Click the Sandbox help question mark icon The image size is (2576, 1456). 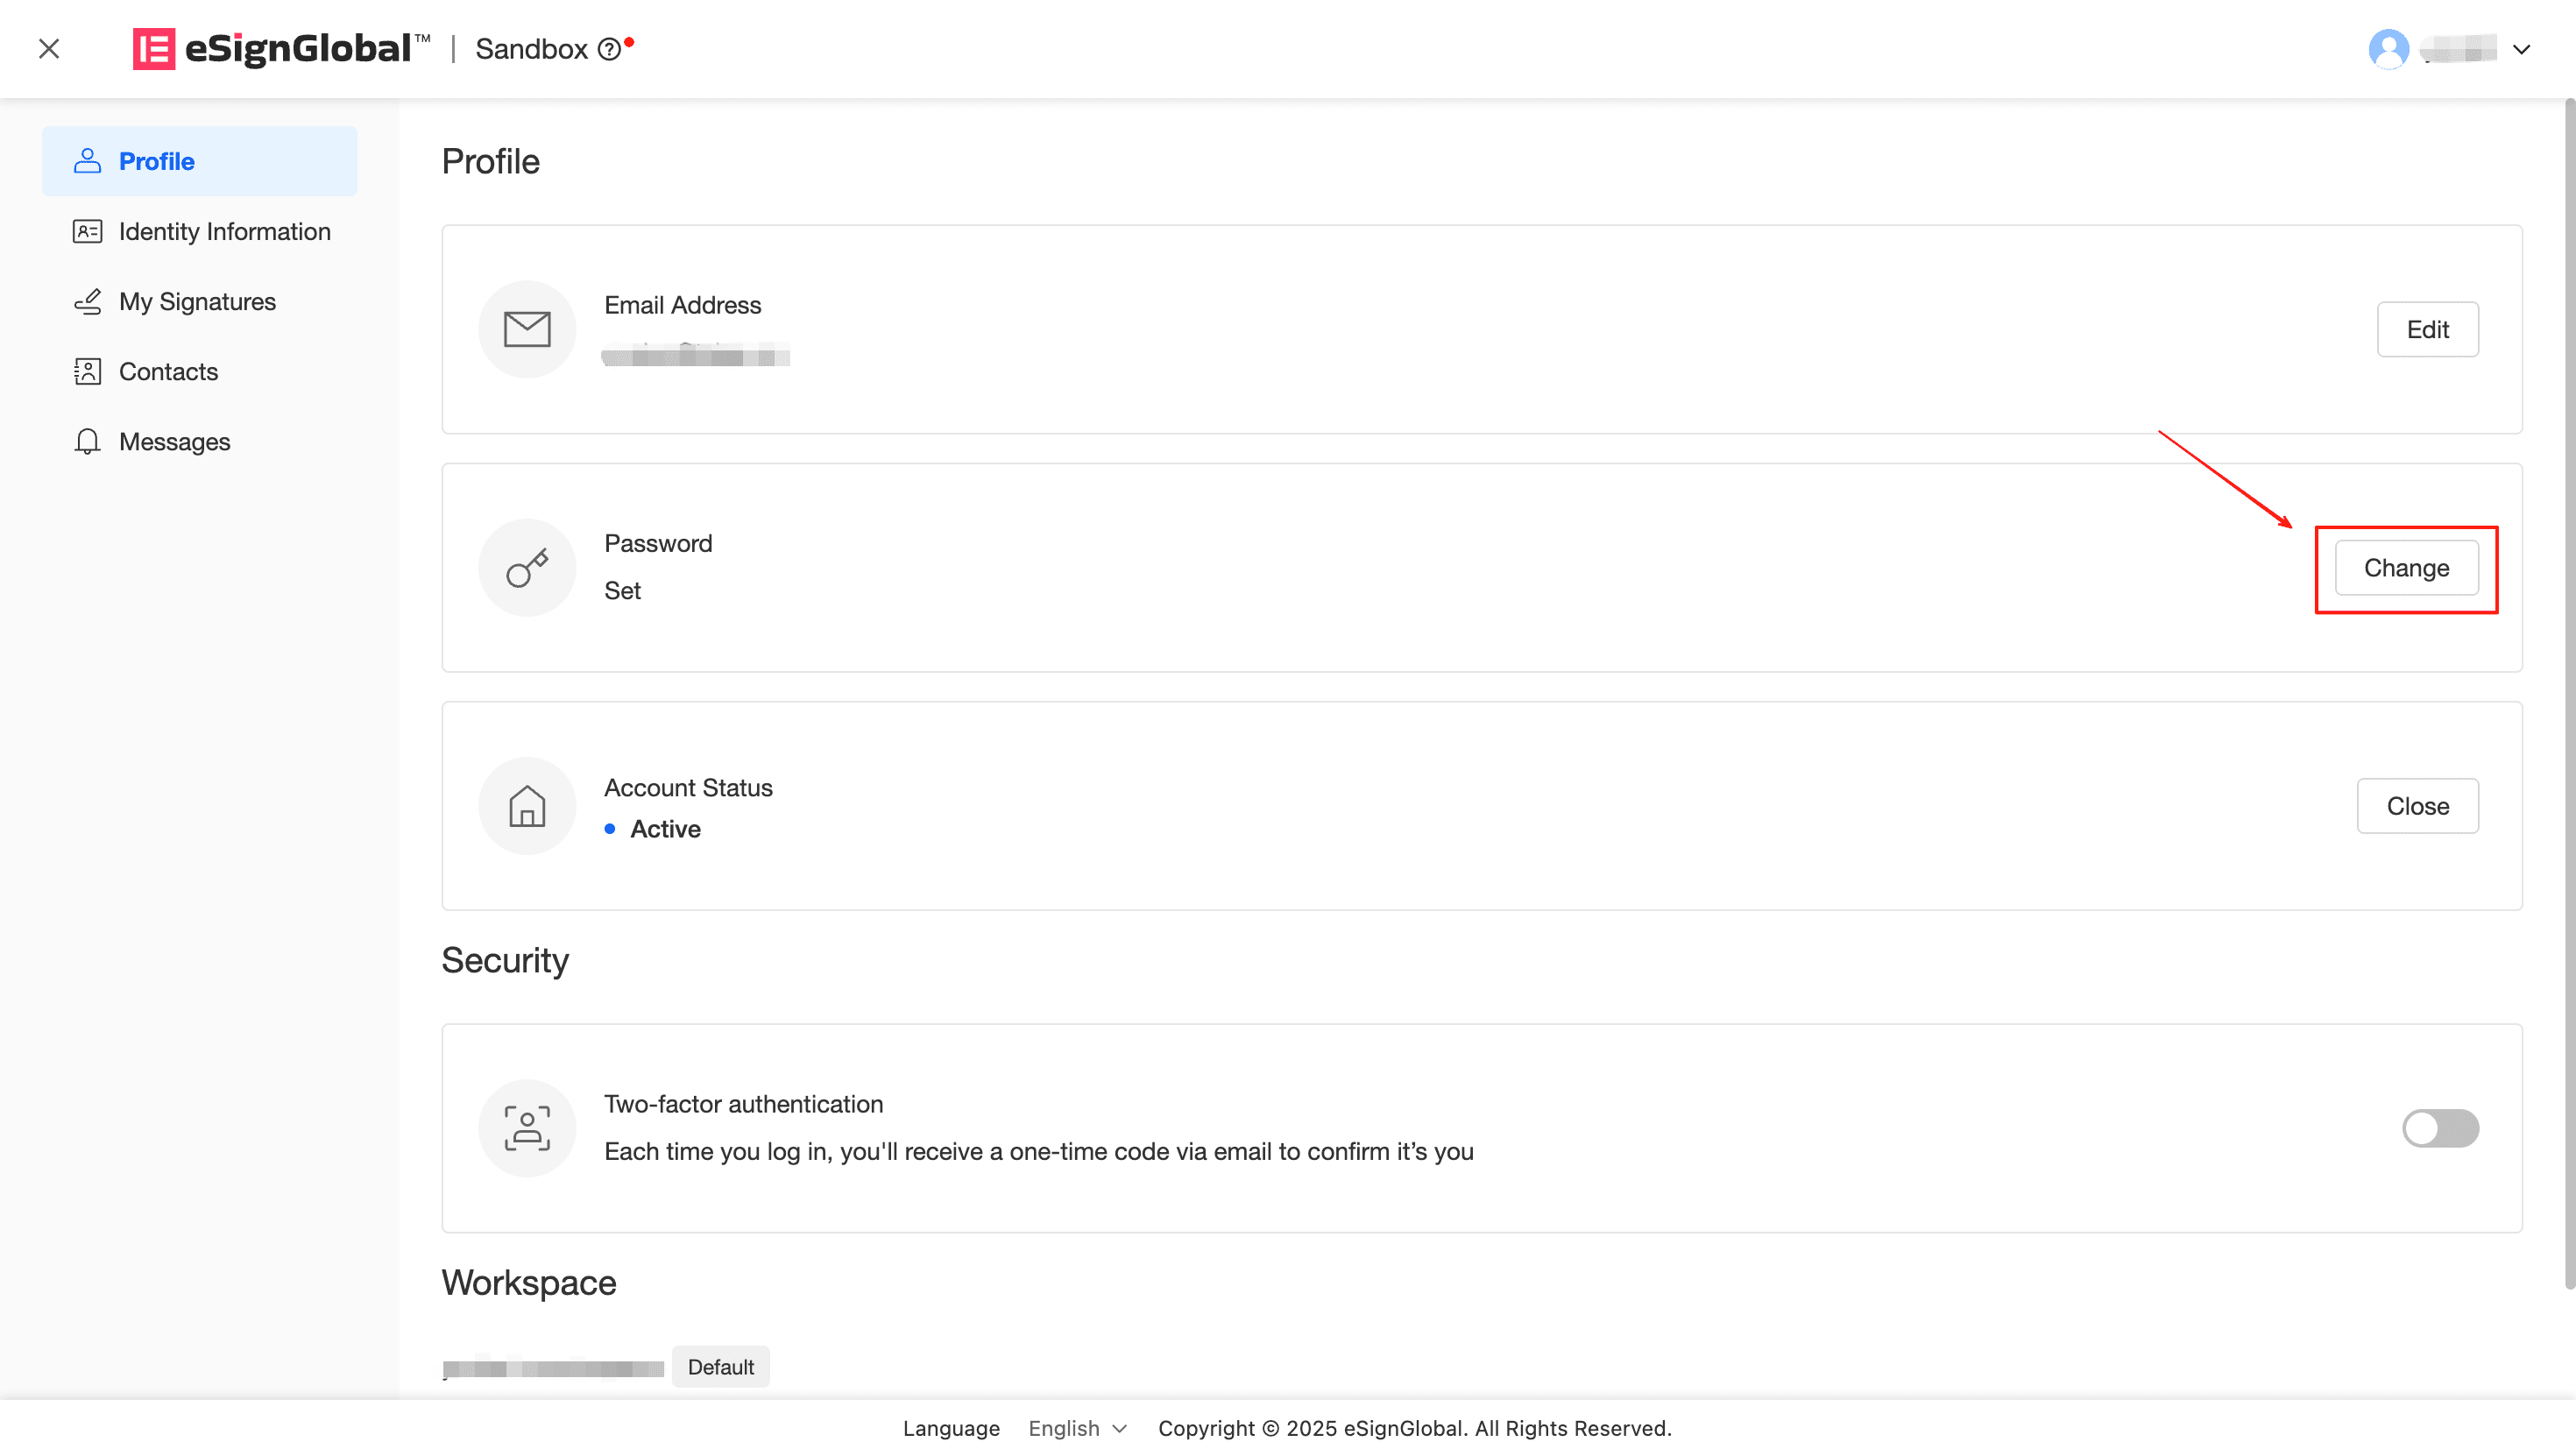(609, 49)
